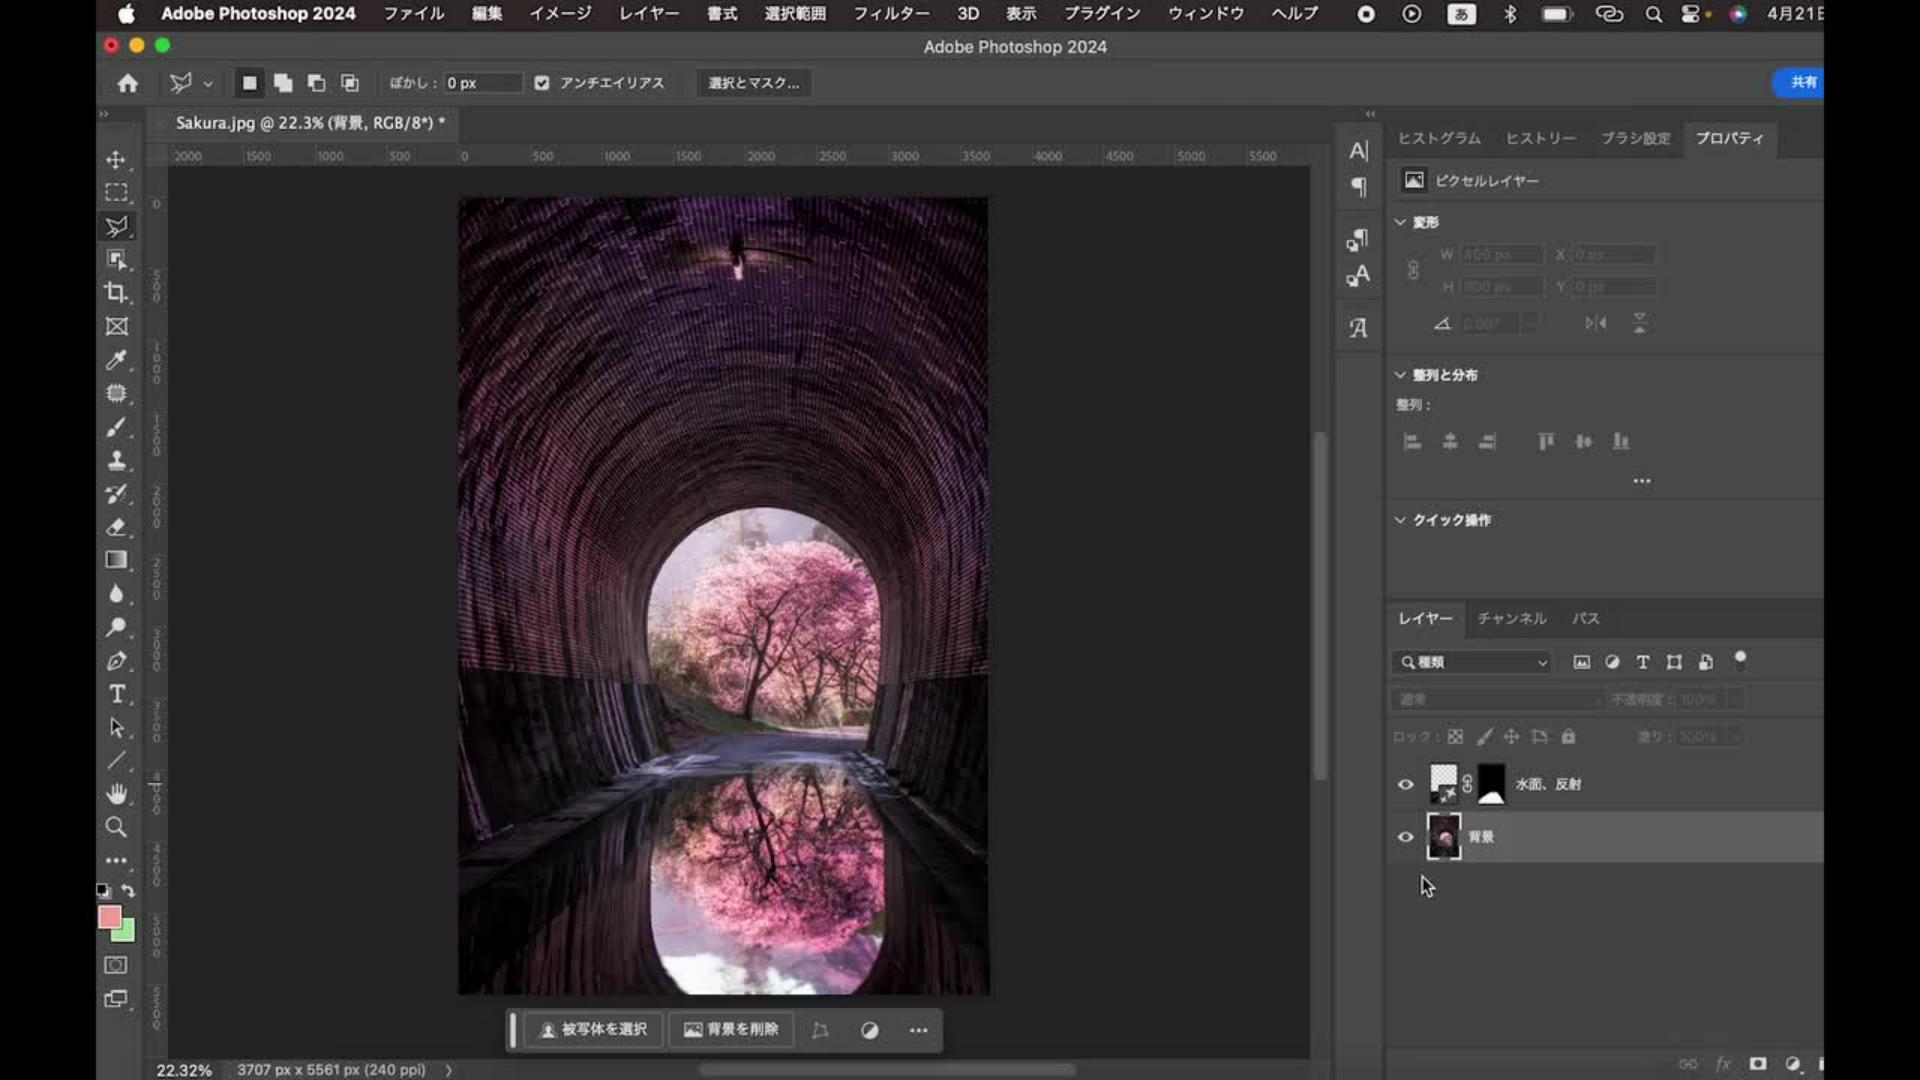
Task: Click the pink foreground color swatch
Action: pos(109,917)
